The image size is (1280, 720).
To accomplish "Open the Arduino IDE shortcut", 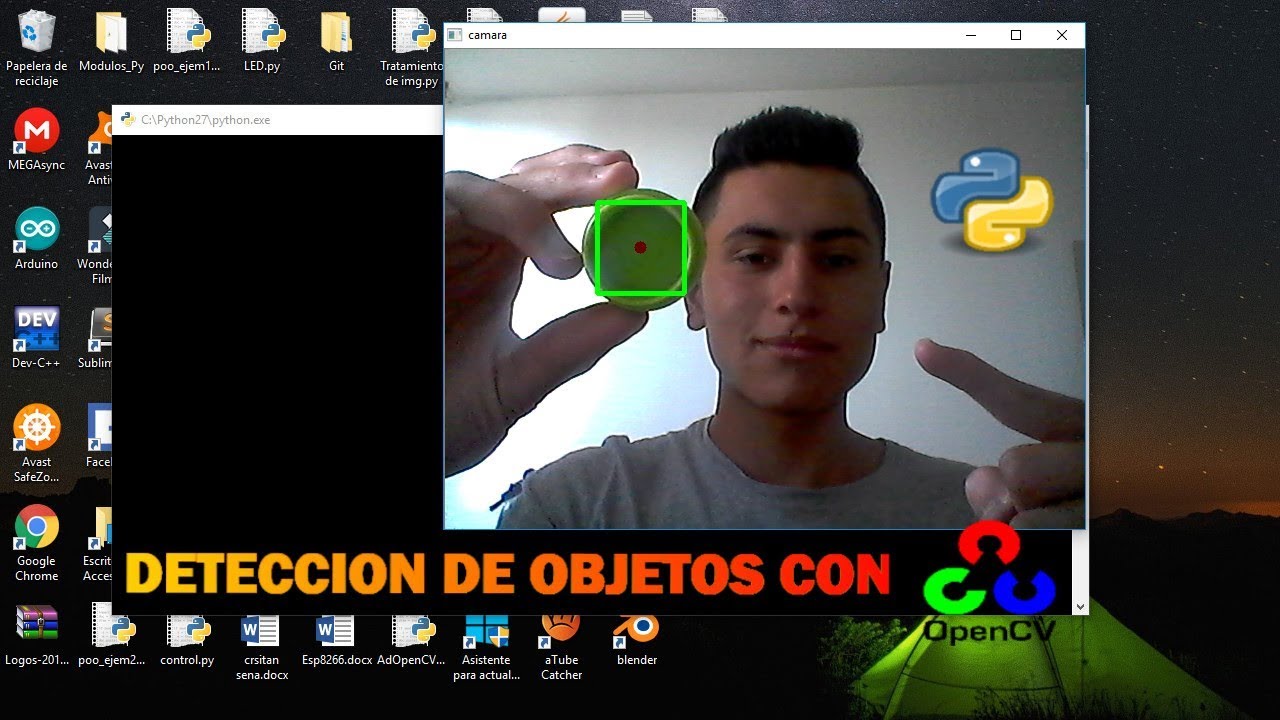I will click(x=37, y=231).
